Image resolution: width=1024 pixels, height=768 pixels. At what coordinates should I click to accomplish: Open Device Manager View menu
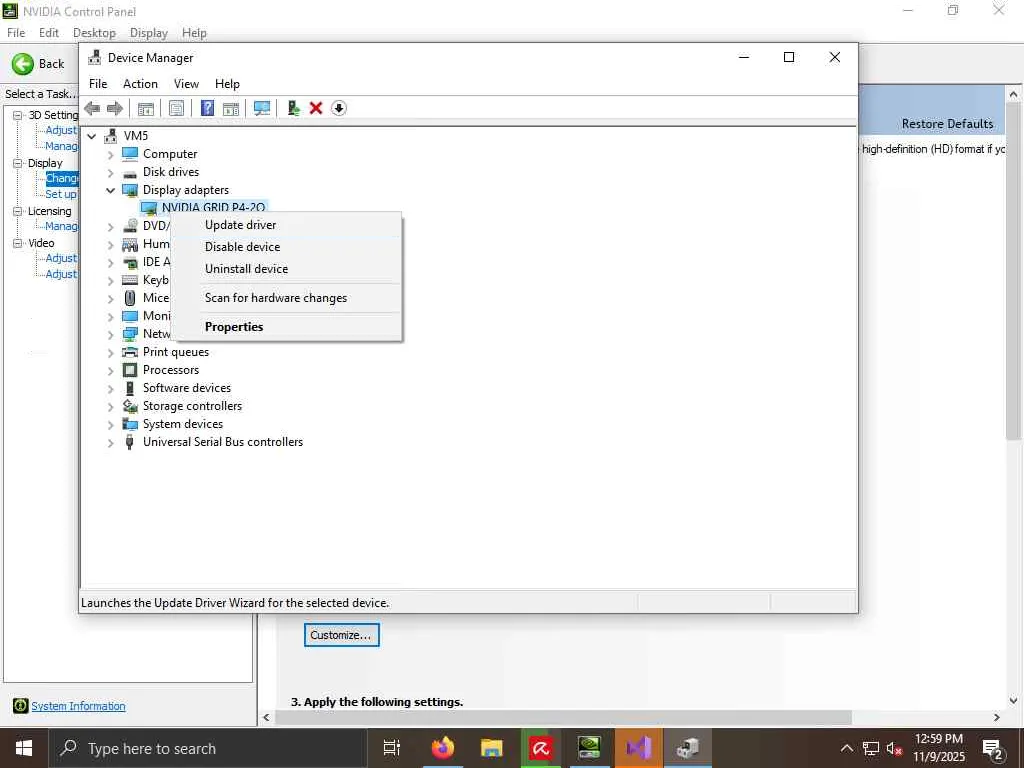tap(186, 84)
